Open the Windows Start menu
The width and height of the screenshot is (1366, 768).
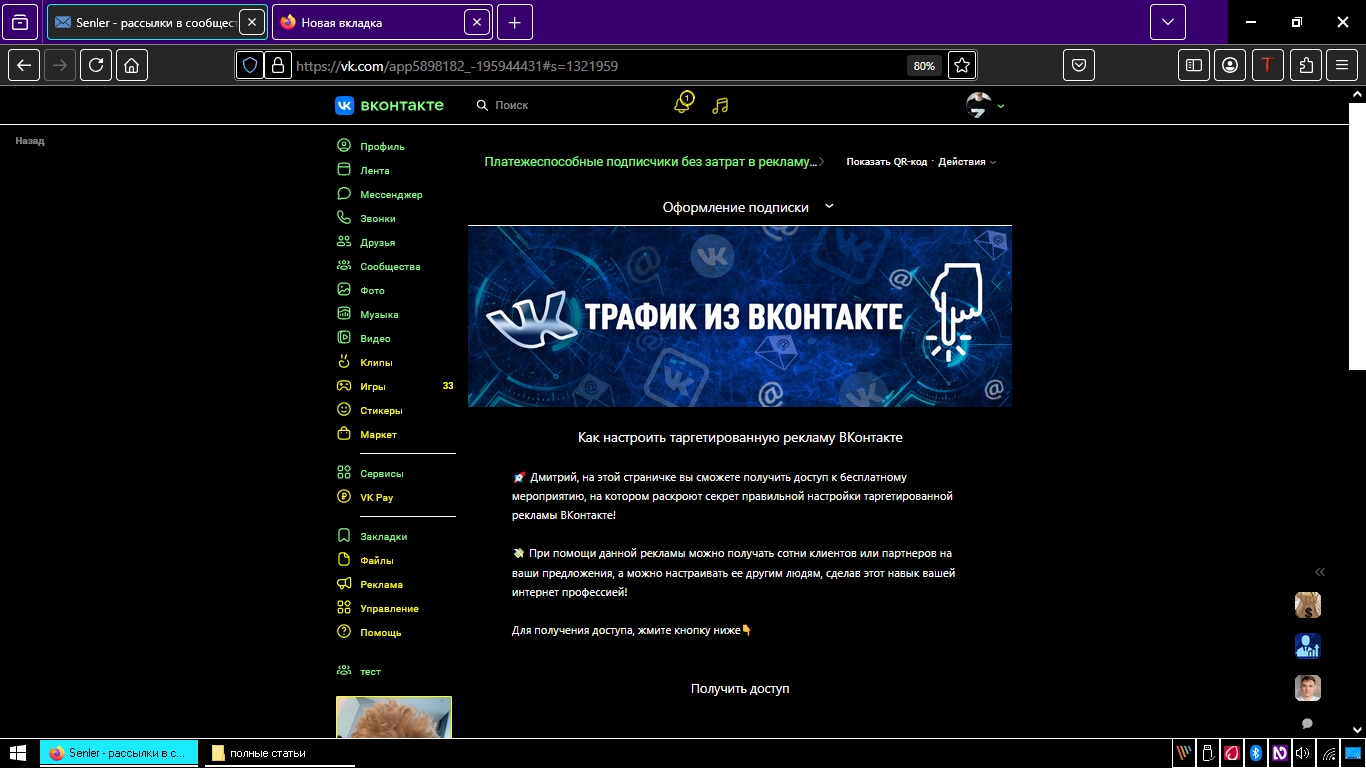(18, 752)
